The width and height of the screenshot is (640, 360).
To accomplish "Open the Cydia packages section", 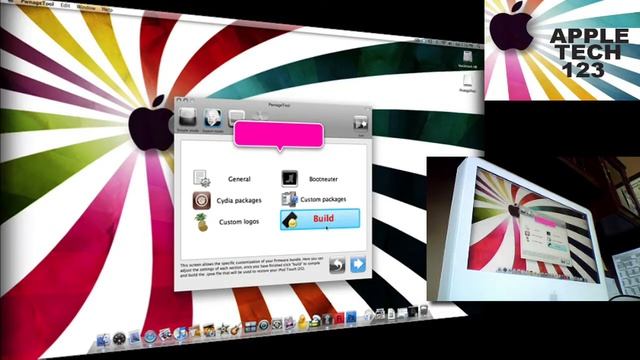I will pyautogui.click(x=228, y=200).
